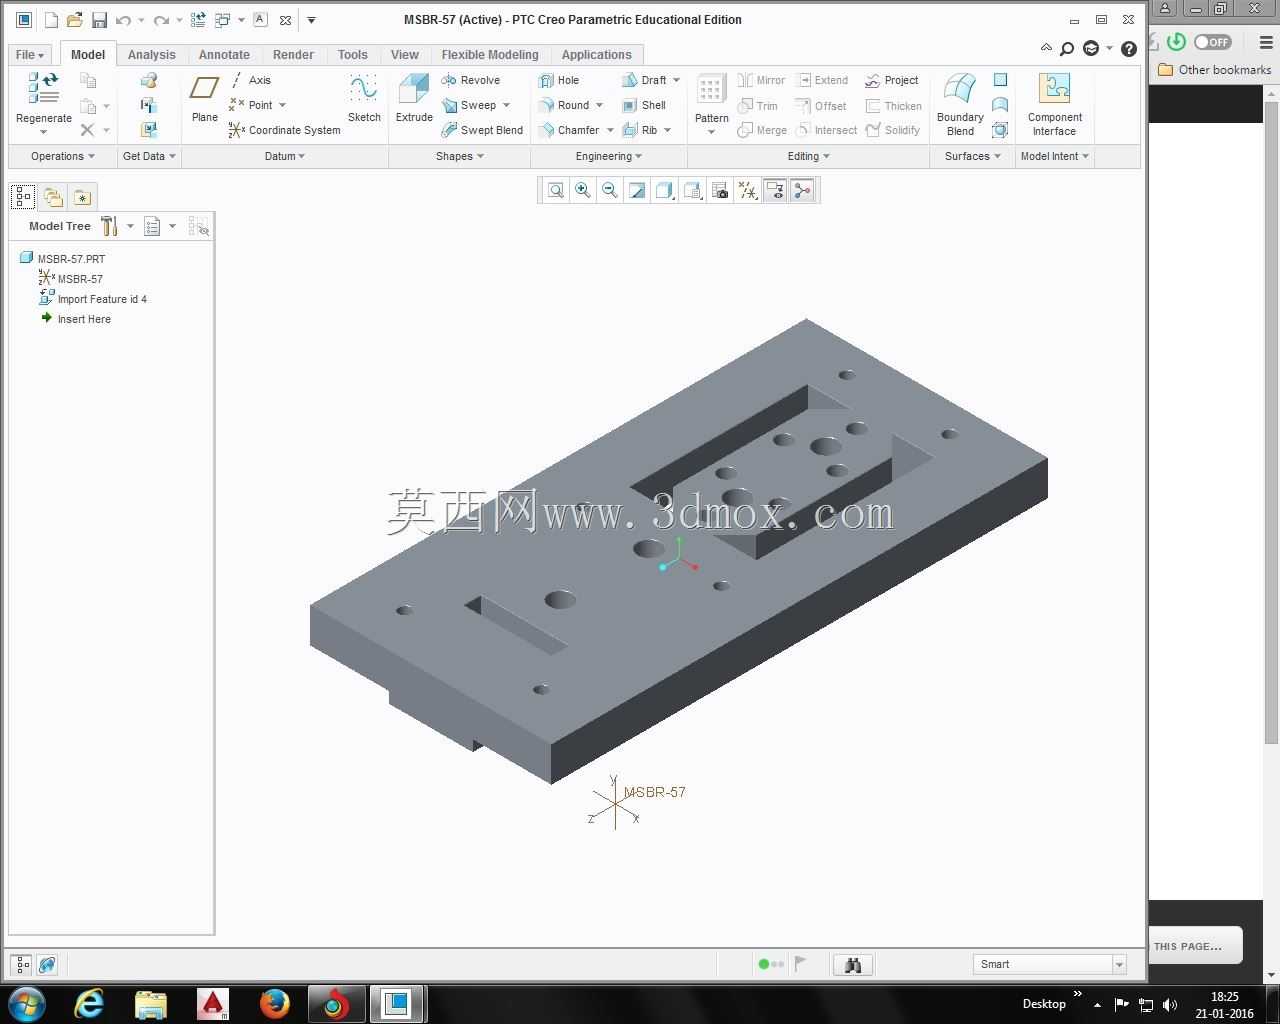Switch to the Folder Browser tab
The width and height of the screenshot is (1280, 1024).
tap(53, 197)
